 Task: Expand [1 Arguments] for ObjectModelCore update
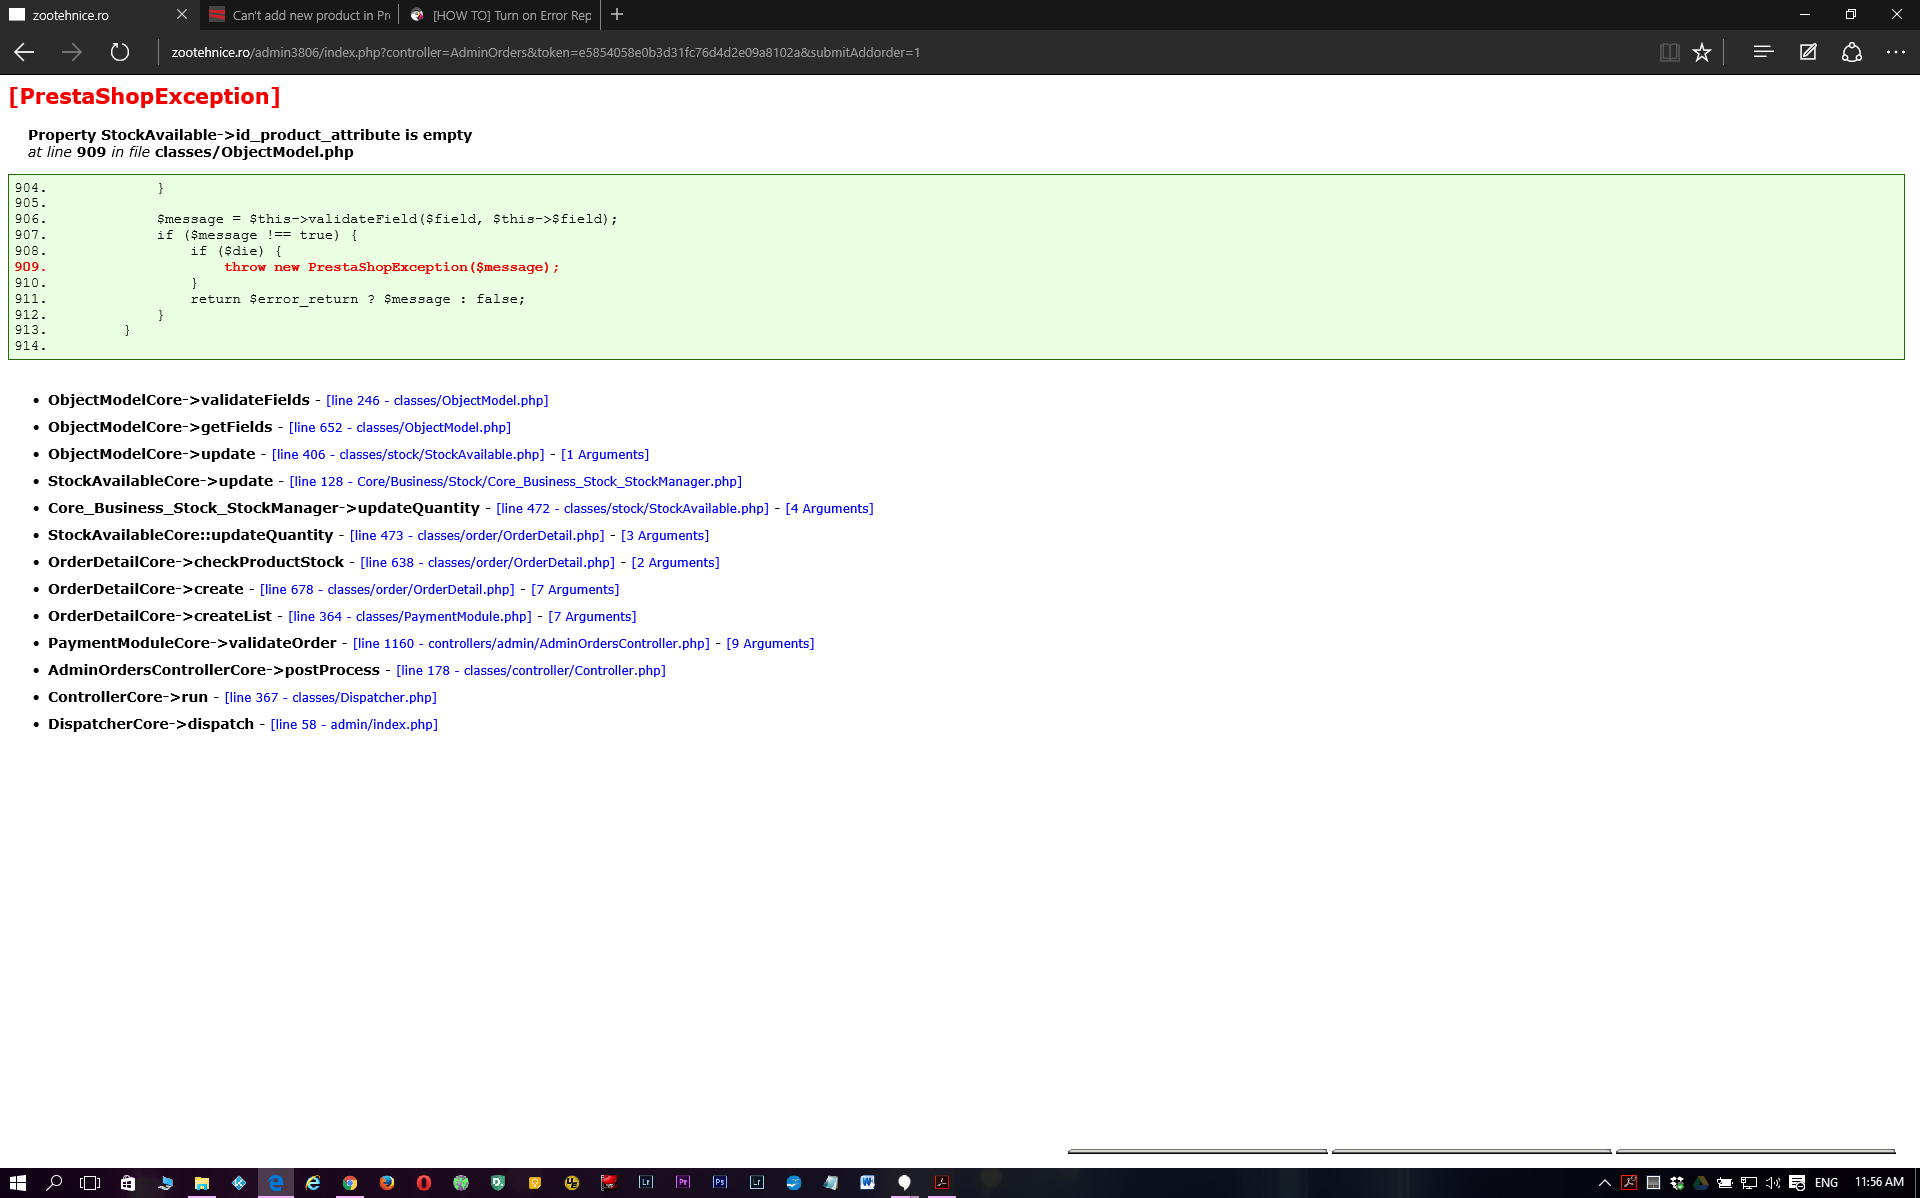pyautogui.click(x=605, y=455)
